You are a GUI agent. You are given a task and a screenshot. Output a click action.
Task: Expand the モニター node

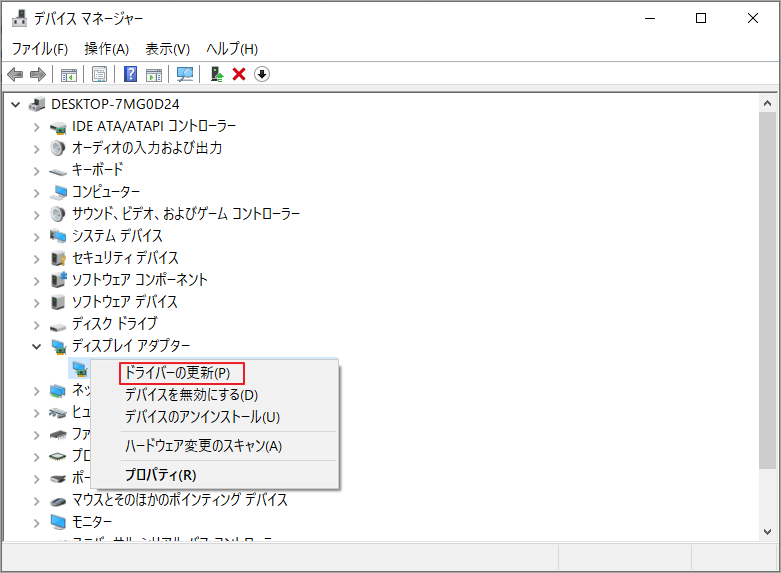point(36,523)
